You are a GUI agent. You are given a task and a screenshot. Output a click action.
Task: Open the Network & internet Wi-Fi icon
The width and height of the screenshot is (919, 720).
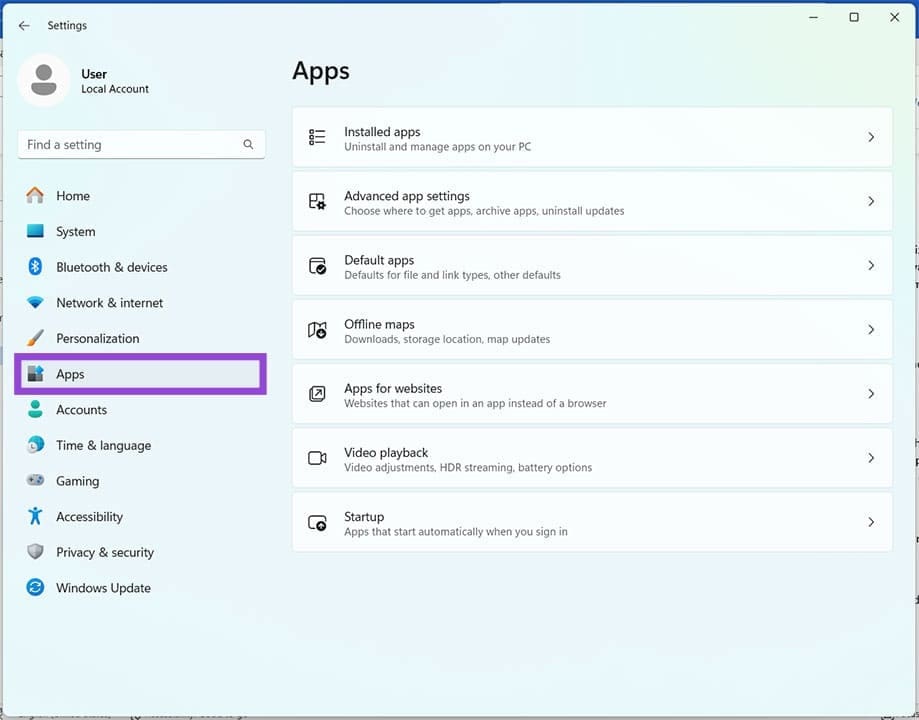point(35,303)
